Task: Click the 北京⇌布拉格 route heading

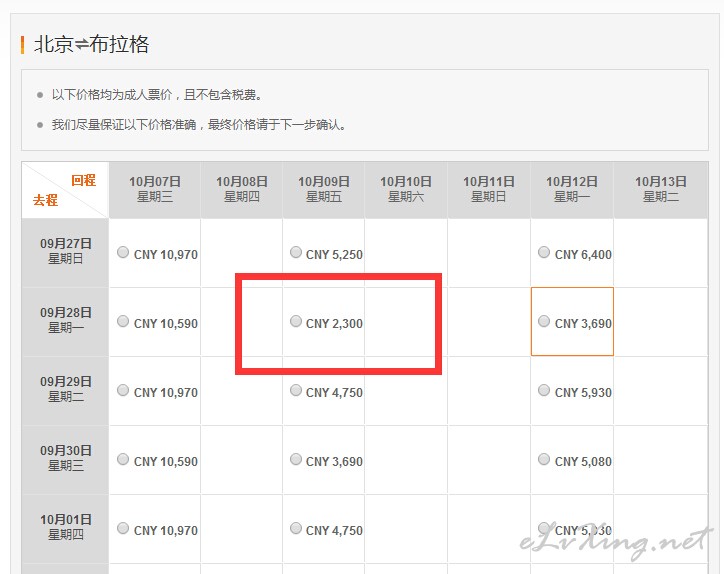Action: (92, 45)
